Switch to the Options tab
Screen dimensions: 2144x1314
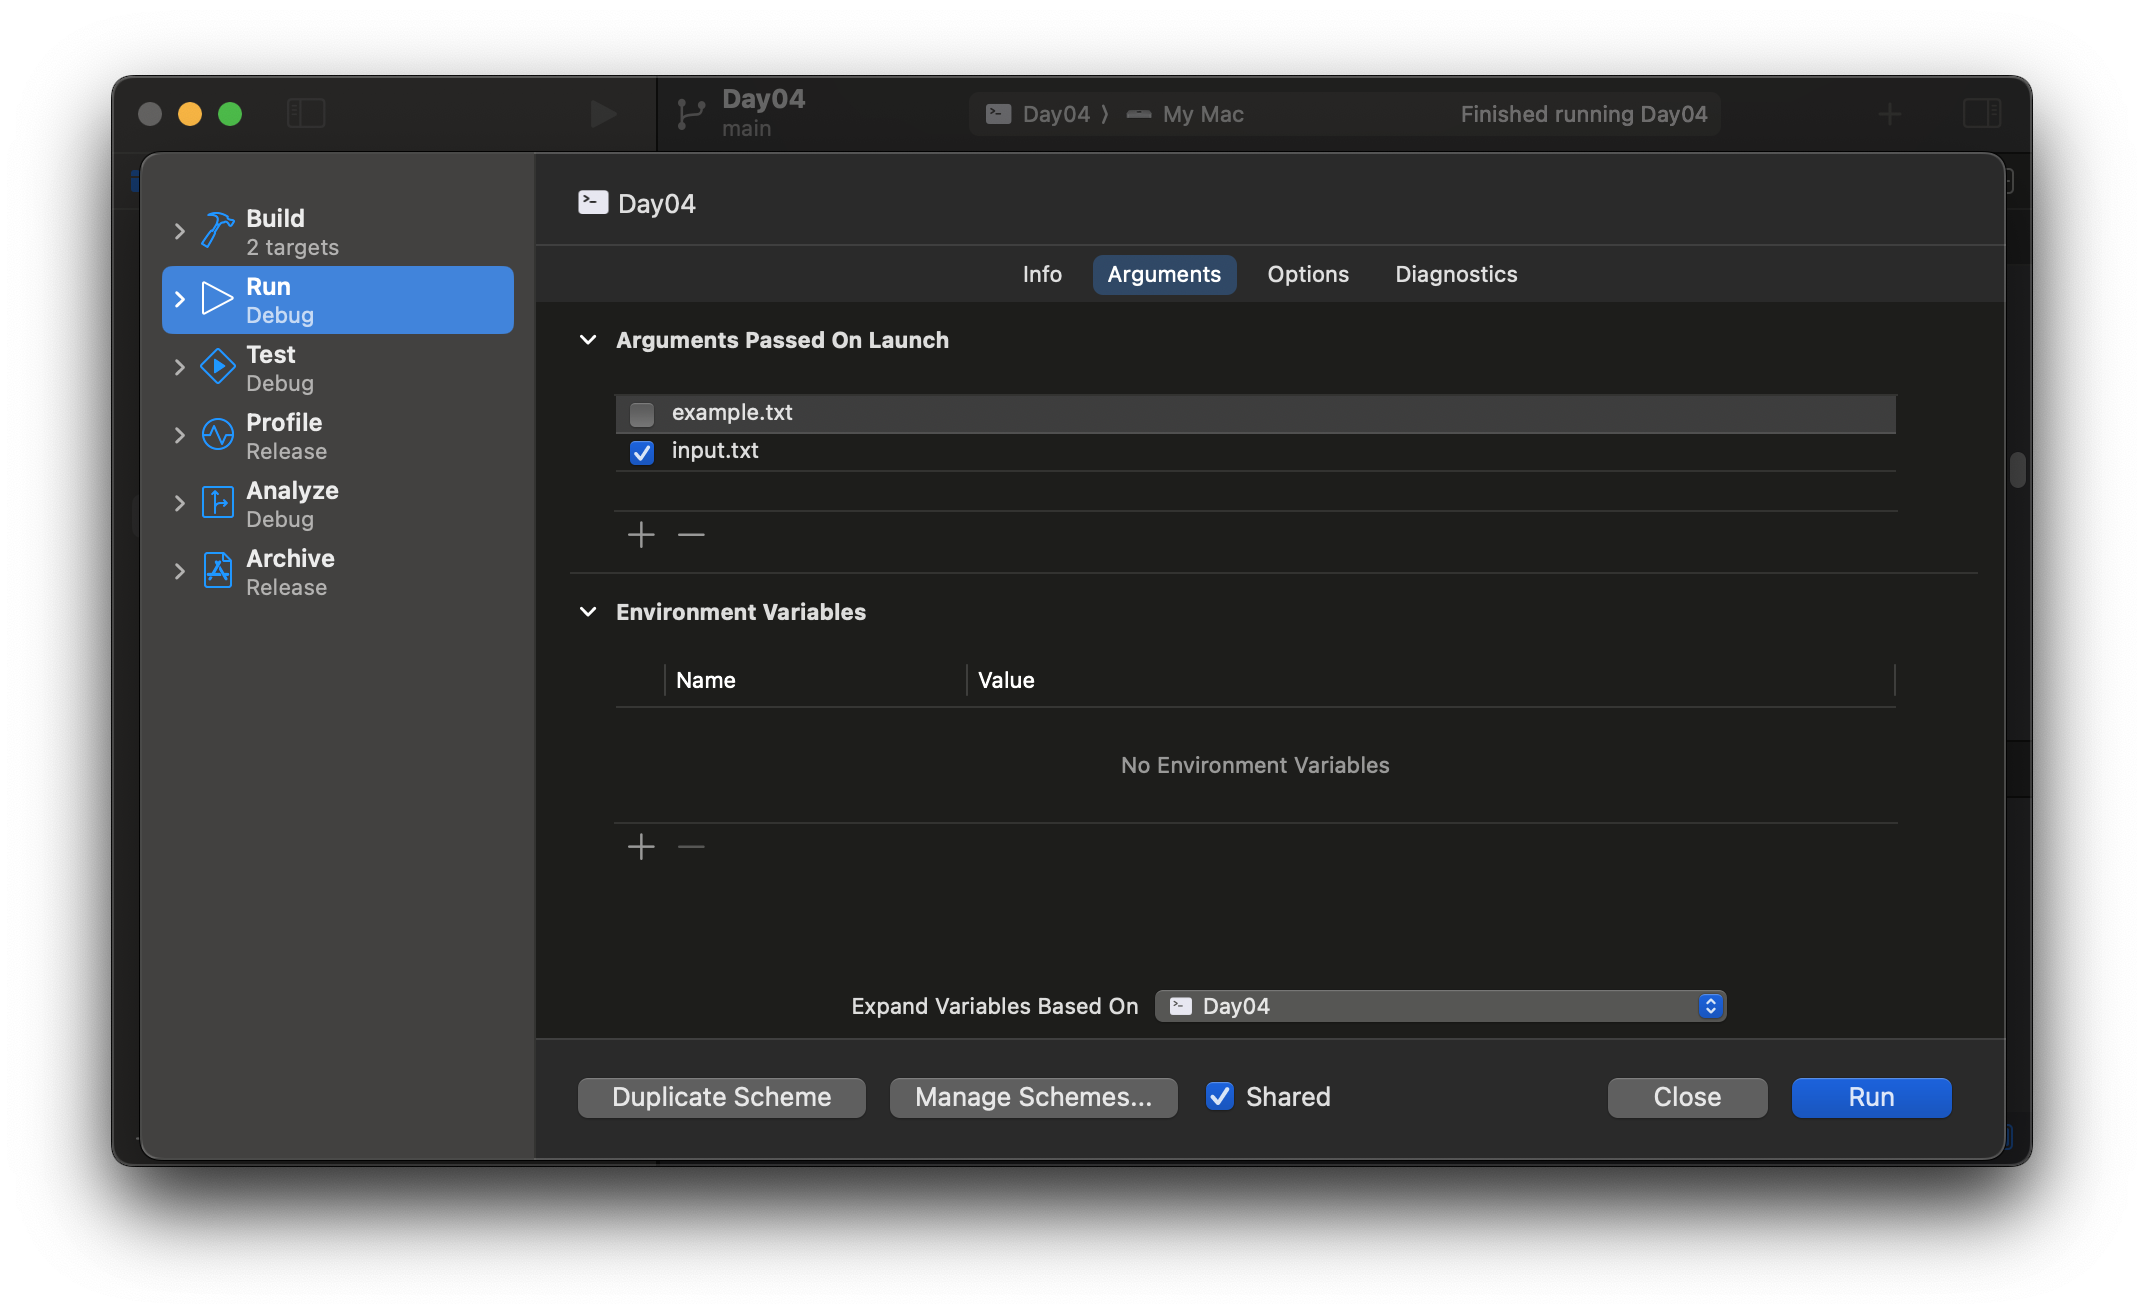click(1308, 274)
